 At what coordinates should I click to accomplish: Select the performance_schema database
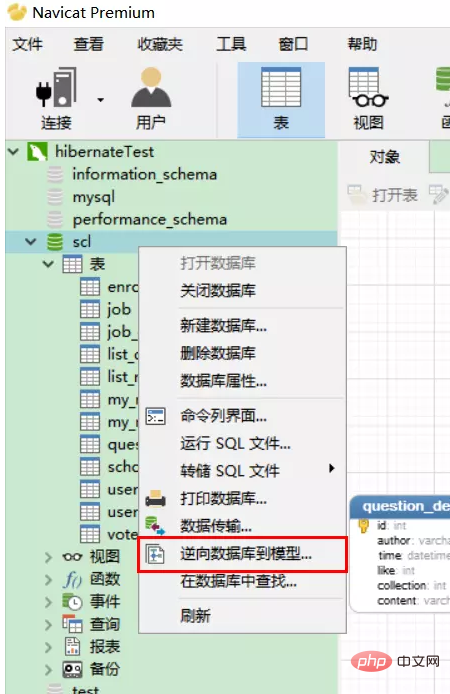point(150,220)
